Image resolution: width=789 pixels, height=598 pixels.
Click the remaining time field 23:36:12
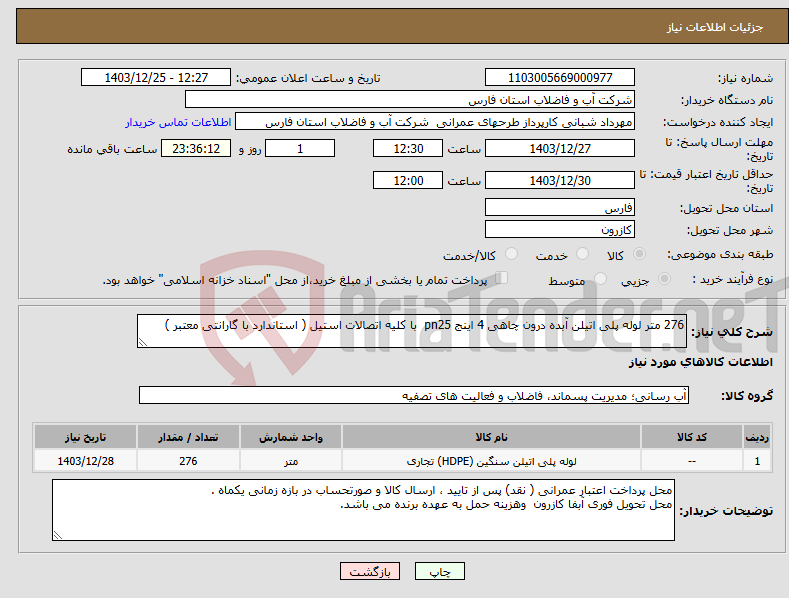(x=196, y=148)
